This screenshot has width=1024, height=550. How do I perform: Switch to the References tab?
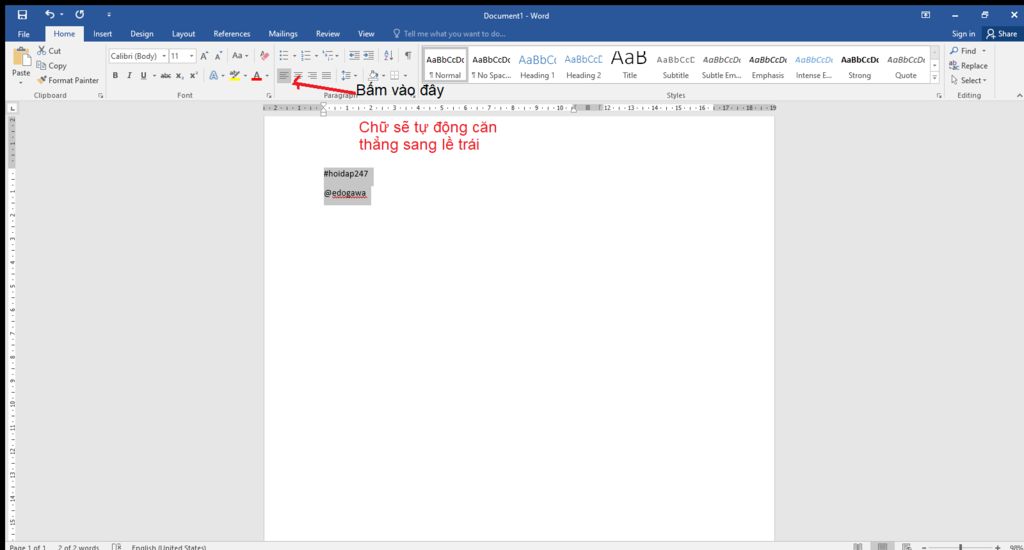(232, 34)
